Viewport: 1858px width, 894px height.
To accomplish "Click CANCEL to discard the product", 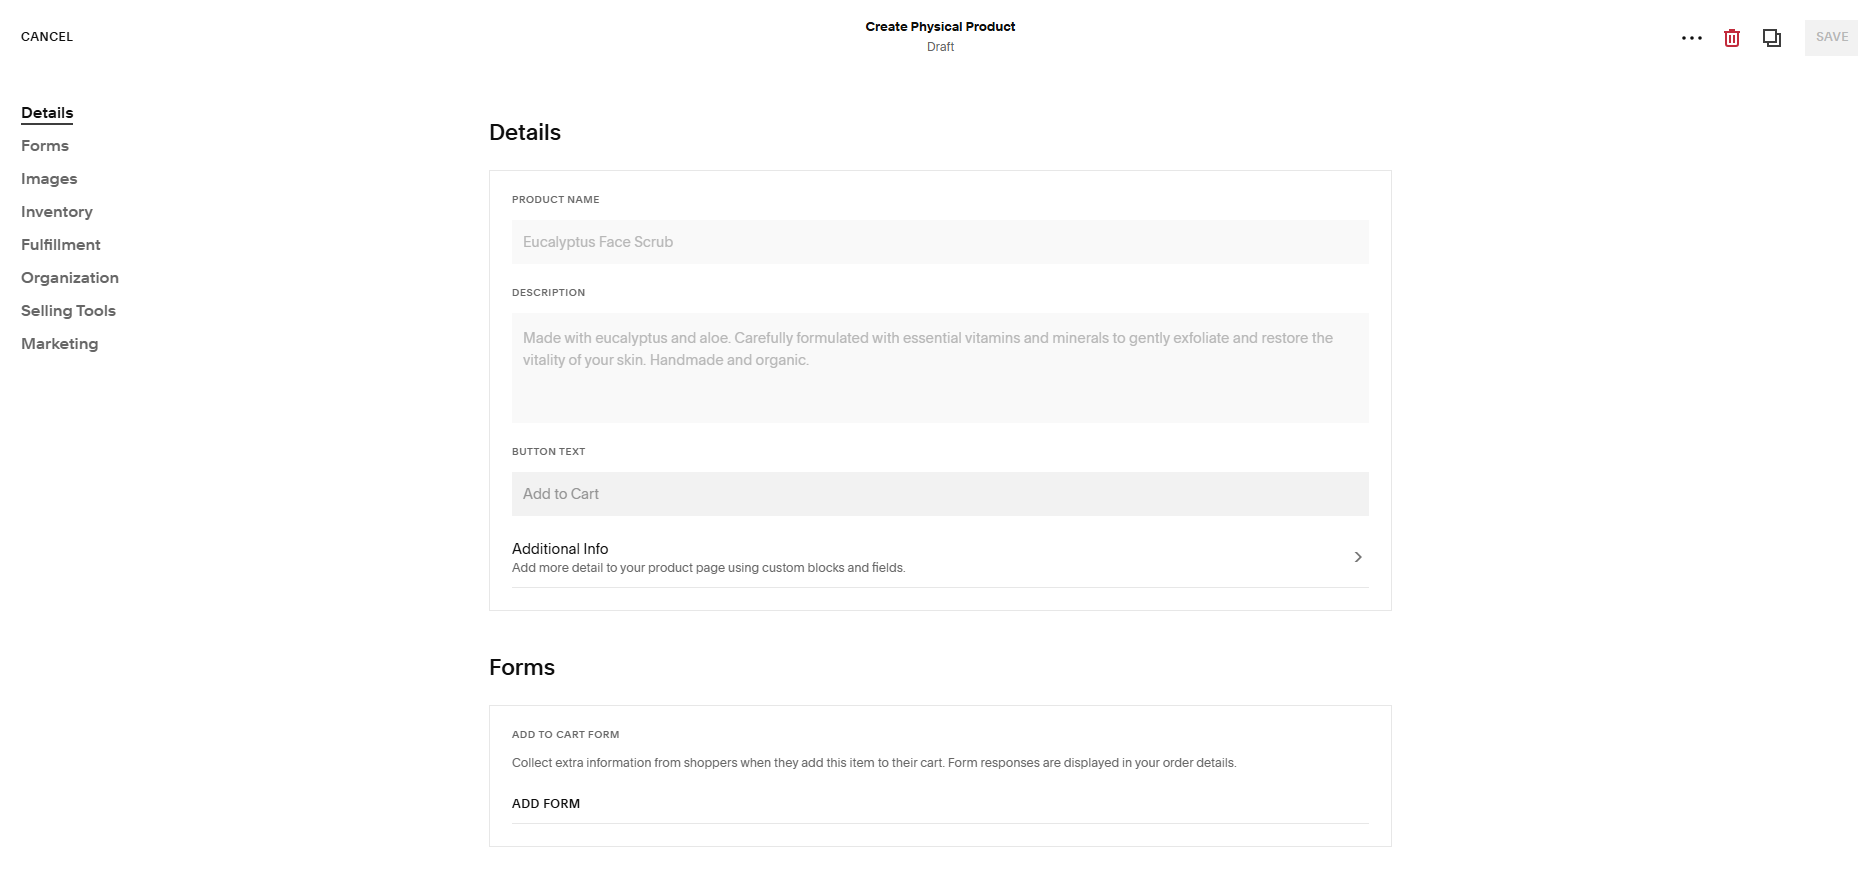I will pos(47,37).
